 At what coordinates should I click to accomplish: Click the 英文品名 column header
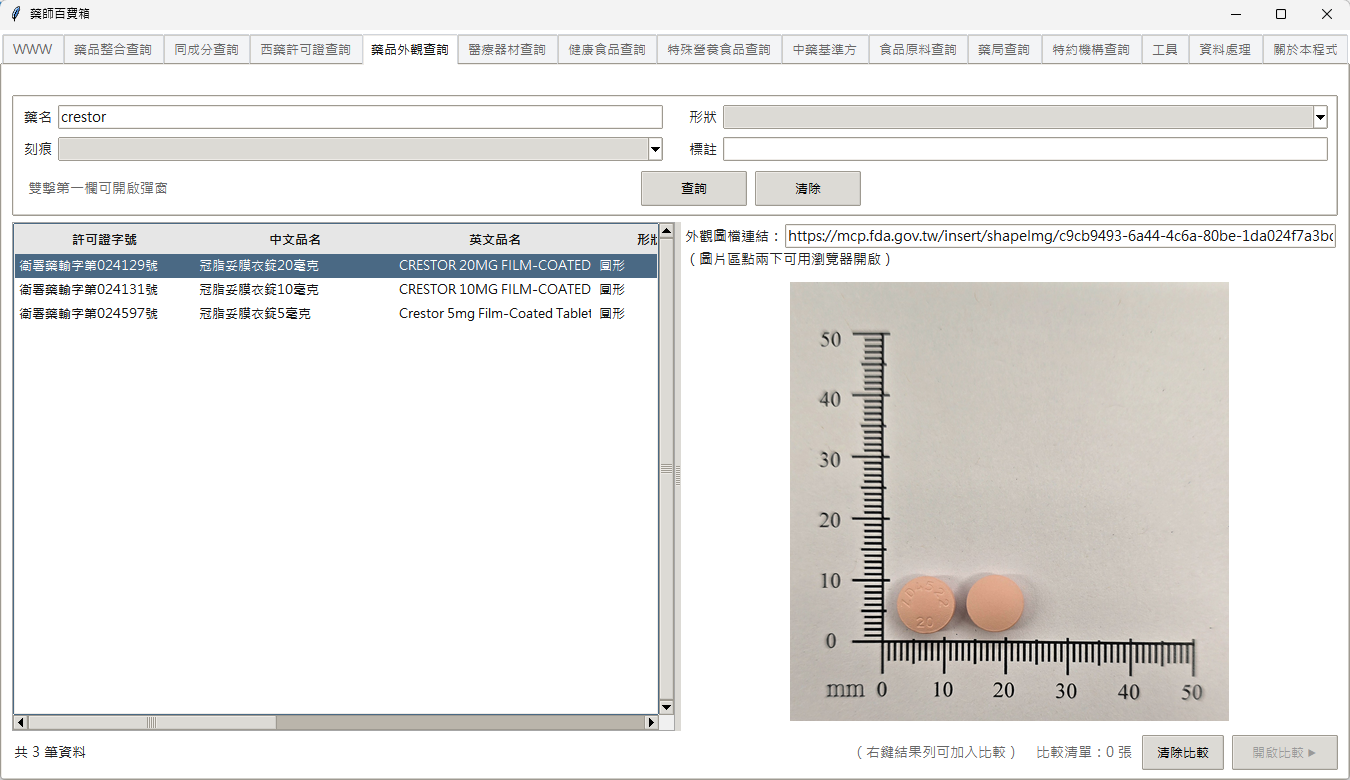click(495, 240)
